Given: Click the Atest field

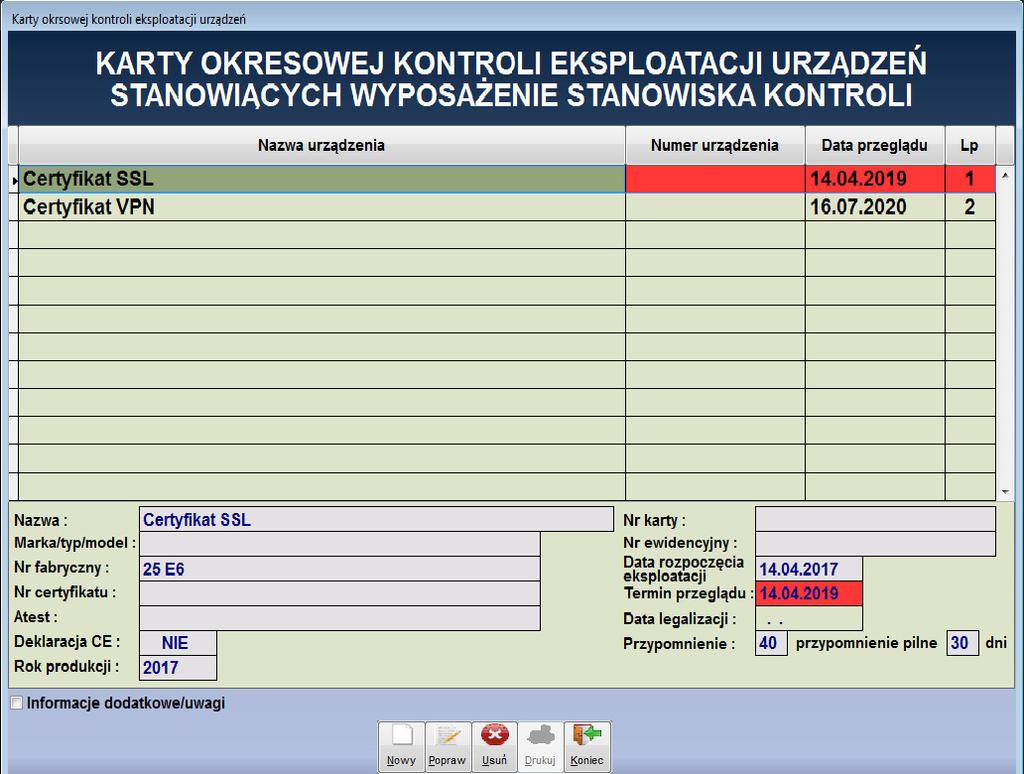Looking at the screenshot, I should [x=340, y=618].
